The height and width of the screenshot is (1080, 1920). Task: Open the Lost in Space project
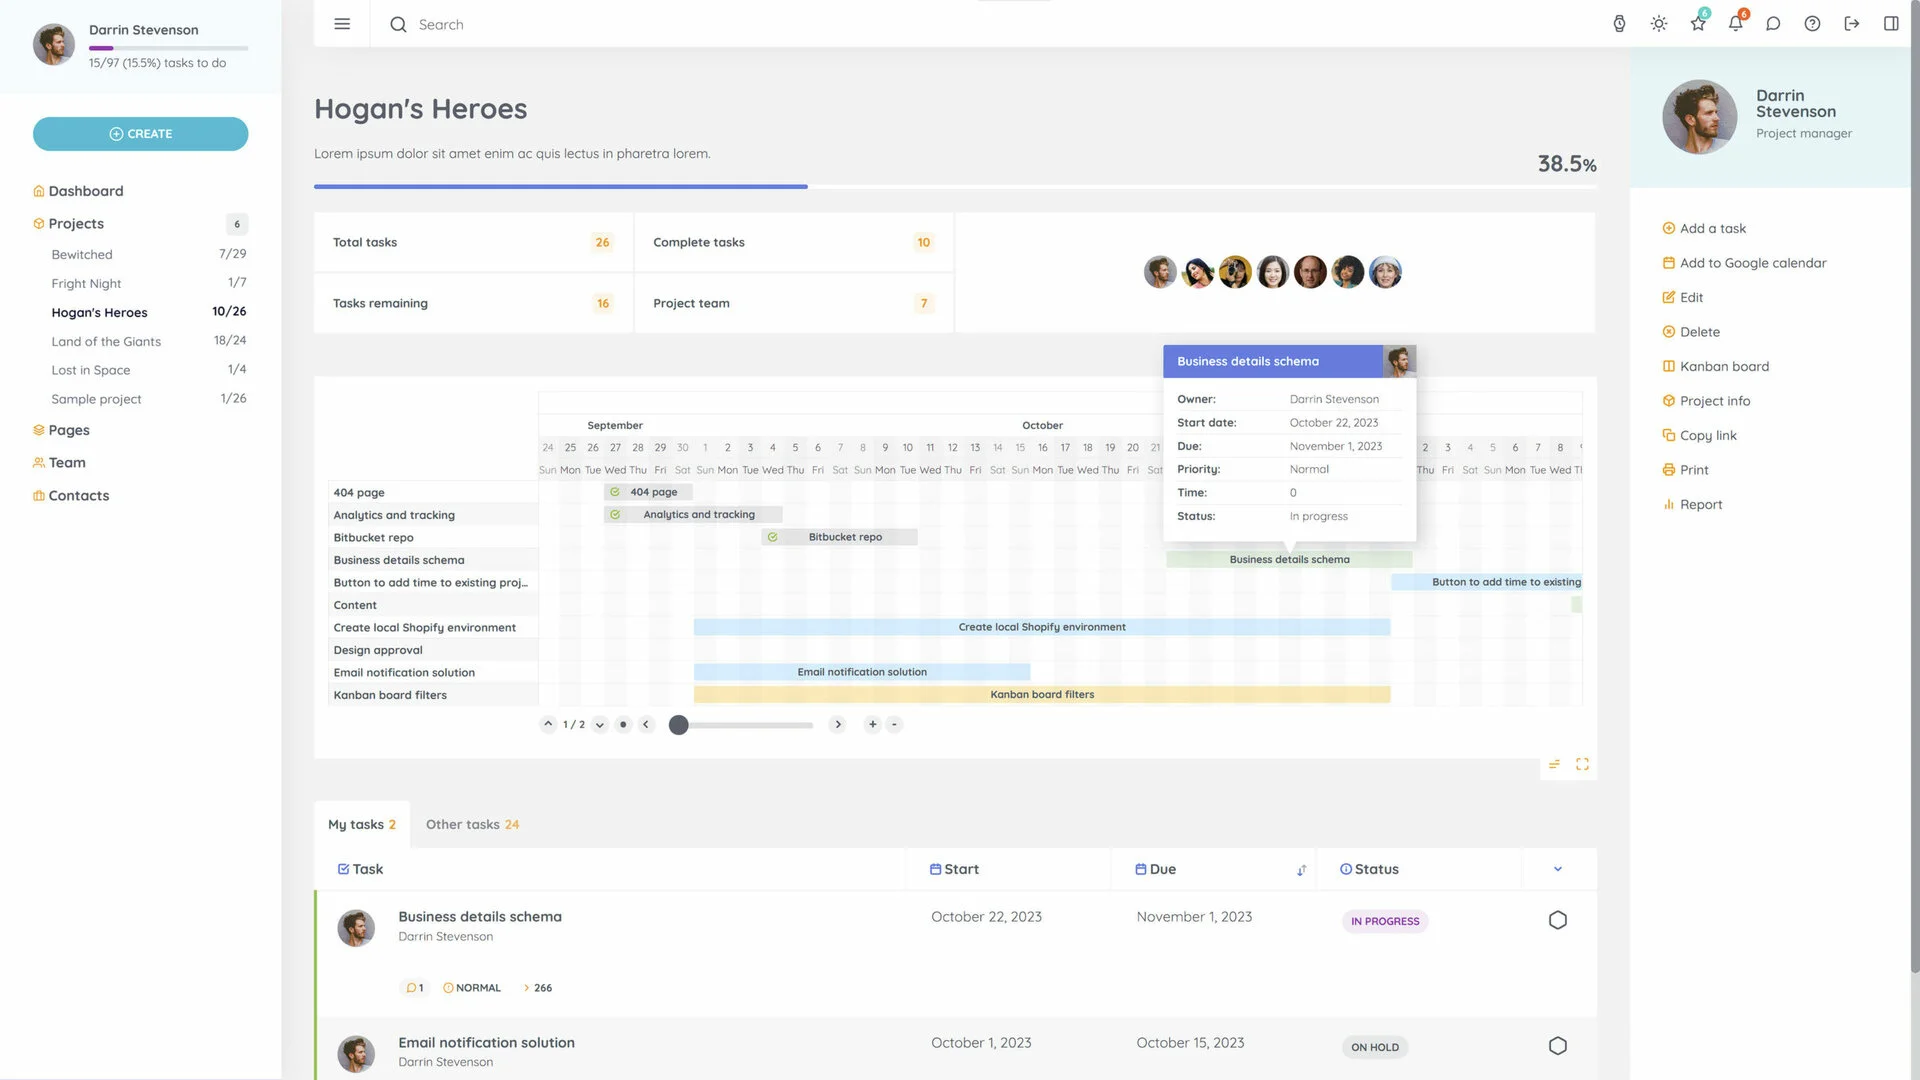pyautogui.click(x=91, y=370)
